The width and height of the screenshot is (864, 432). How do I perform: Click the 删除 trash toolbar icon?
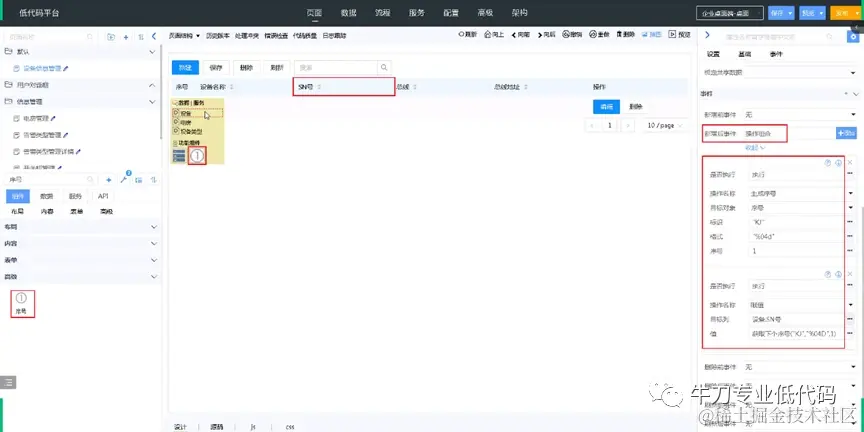pos(625,34)
